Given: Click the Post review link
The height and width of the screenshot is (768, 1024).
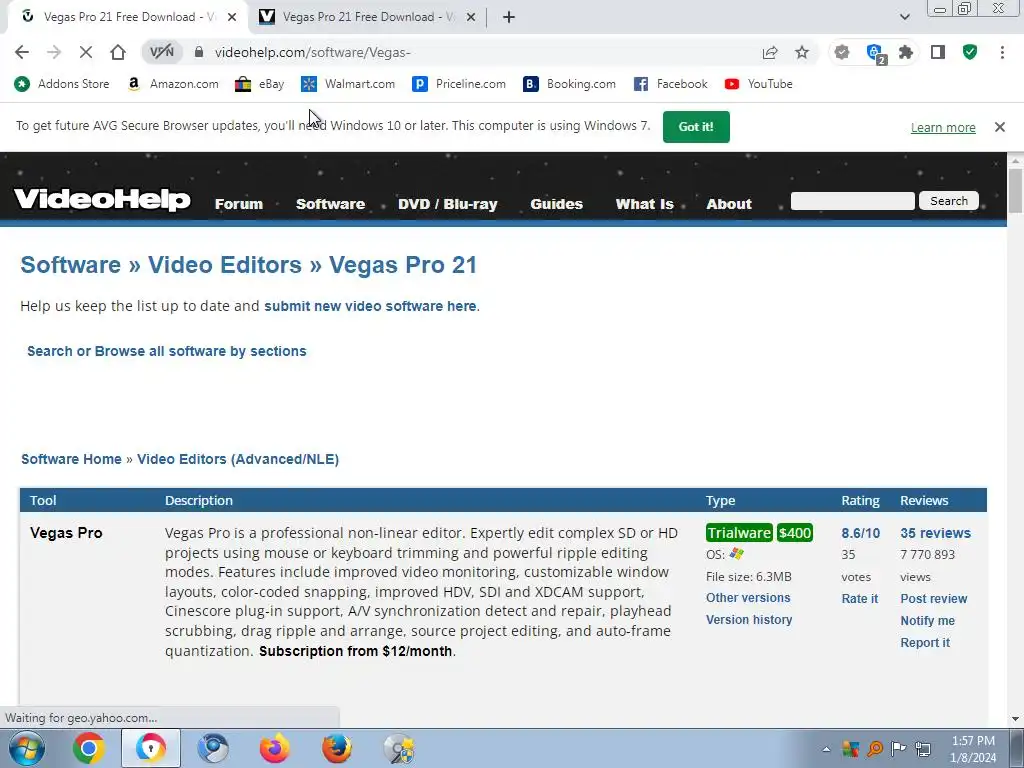Looking at the screenshot, I should coord(934,599).
